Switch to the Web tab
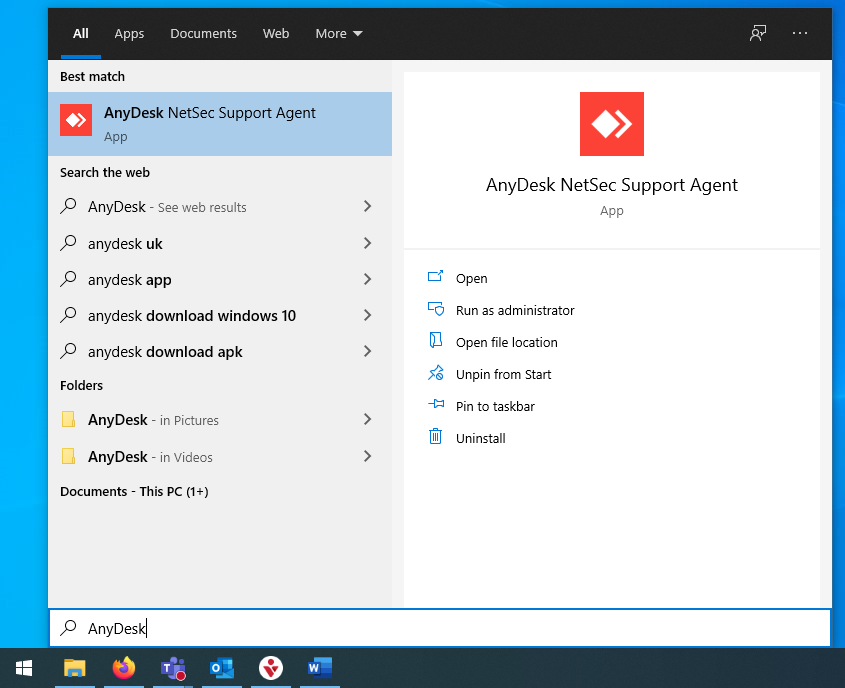The width and height of the screenshot is (845, 688). (276, 33)
